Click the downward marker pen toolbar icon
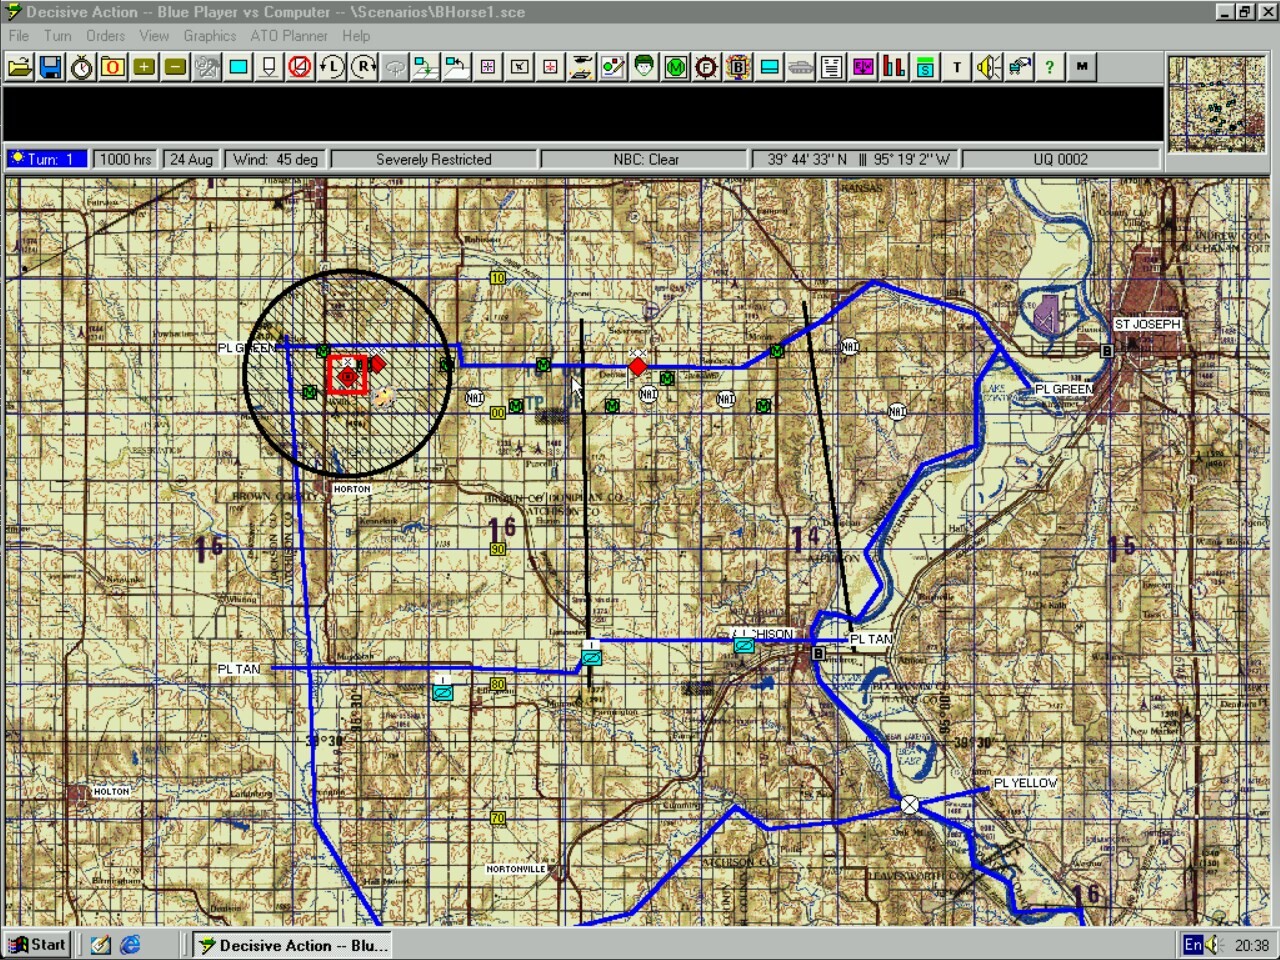Image resolution: width=1280 pixels, height=960 pixels. (x=269, y=67)
